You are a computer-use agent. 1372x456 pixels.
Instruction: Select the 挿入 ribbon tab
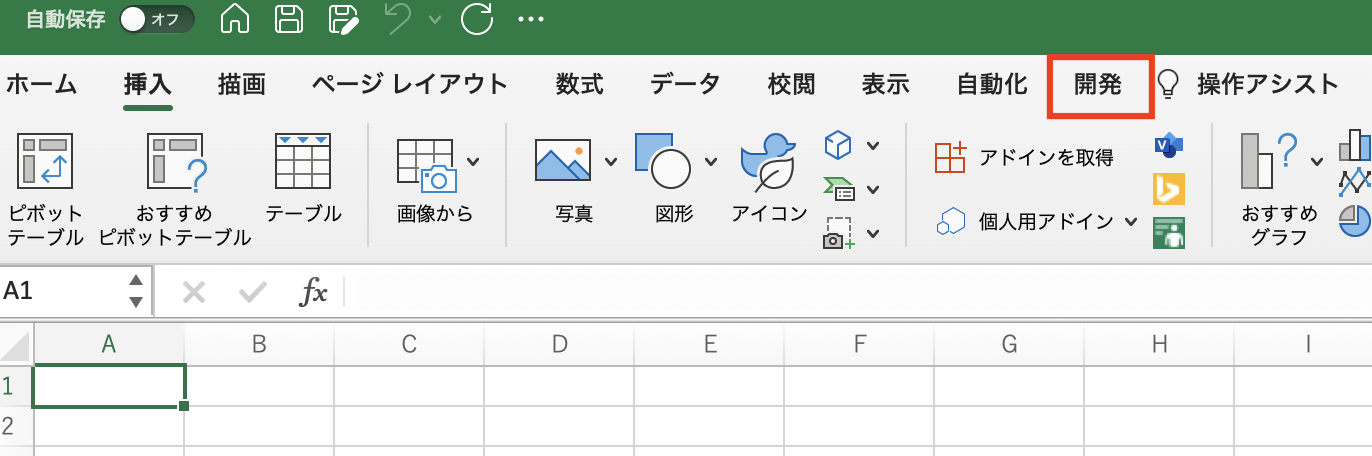(x=147, y=85)
